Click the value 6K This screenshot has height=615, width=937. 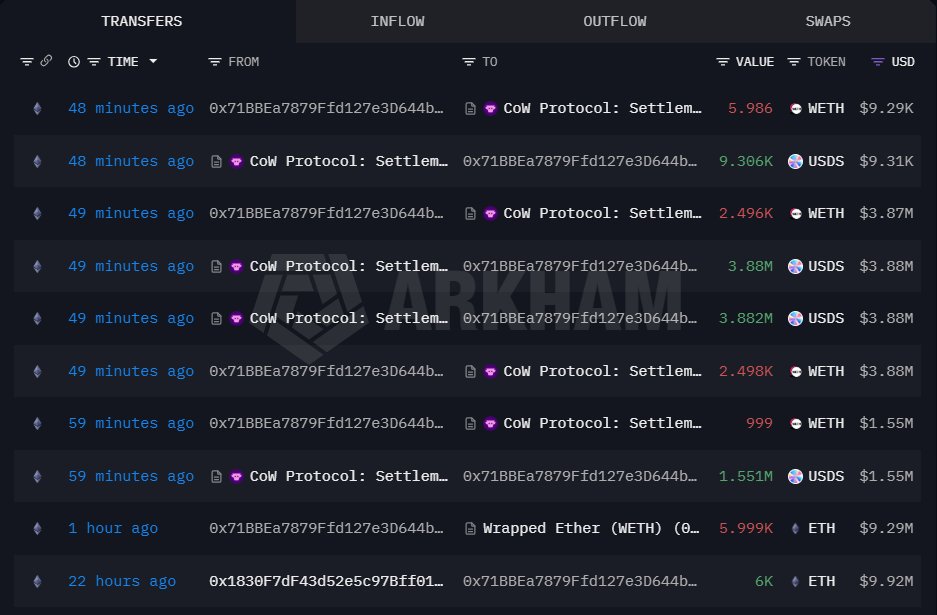764,581
